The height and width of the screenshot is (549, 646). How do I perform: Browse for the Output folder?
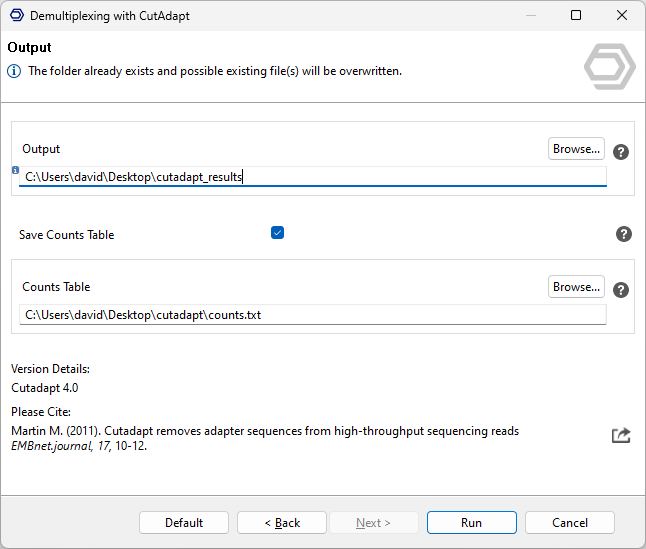tap(576, 149)
